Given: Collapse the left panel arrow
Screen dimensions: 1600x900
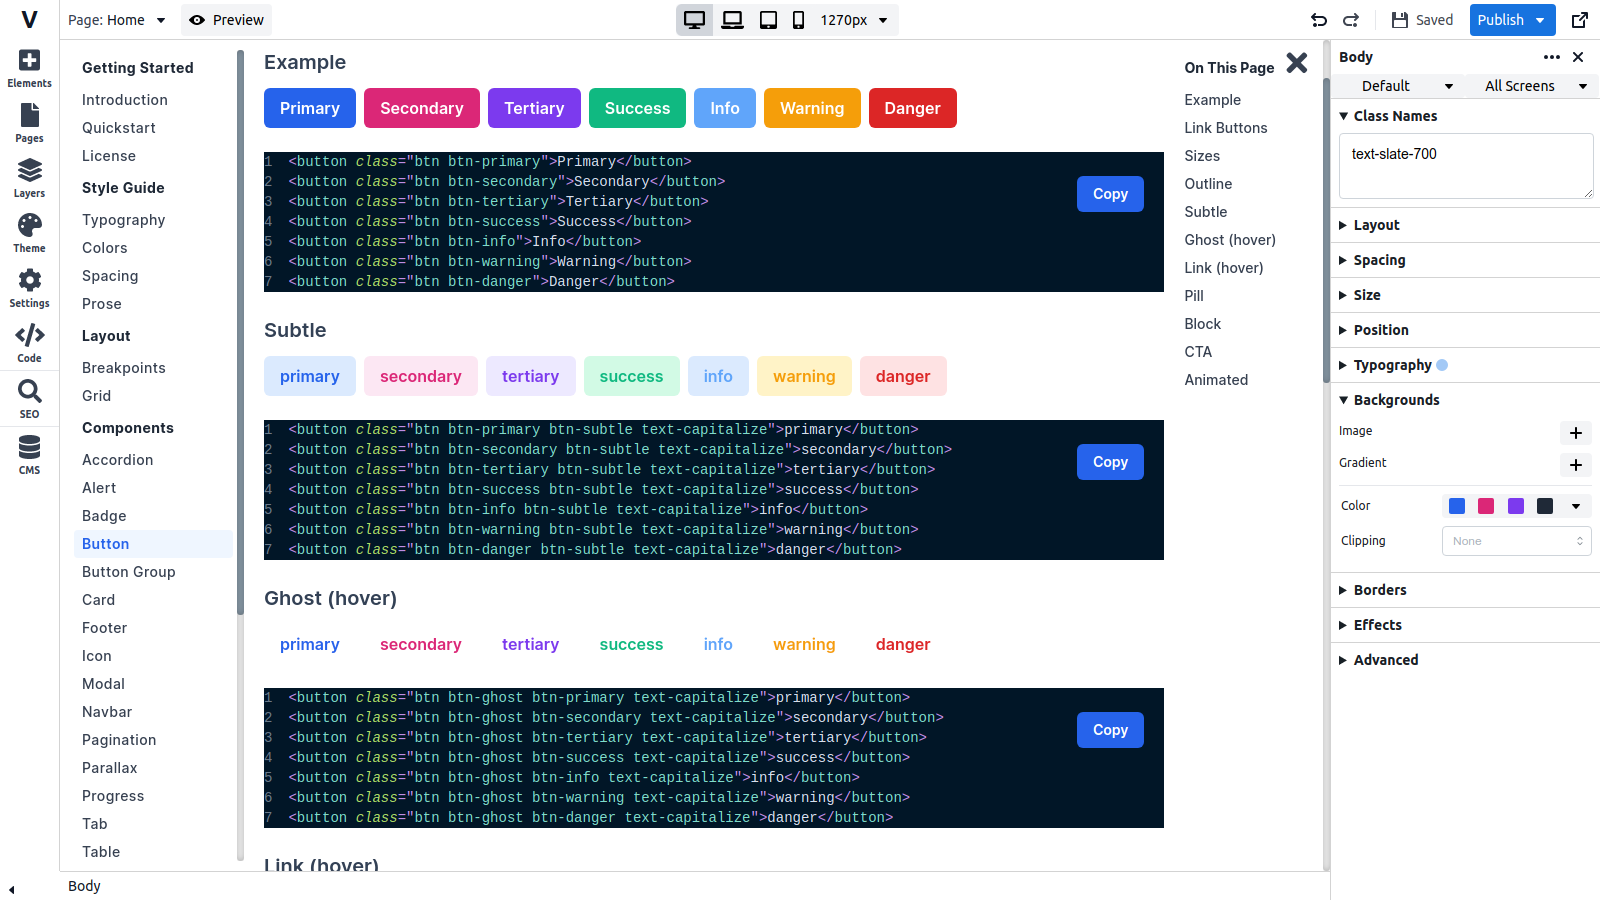Looking at the screenshot, I should [11, 889].
